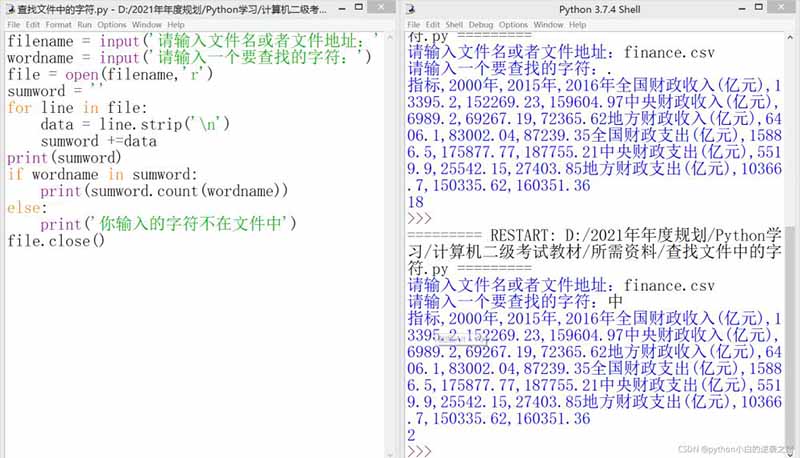Open the editor's Help menu

tap(176, 24)
